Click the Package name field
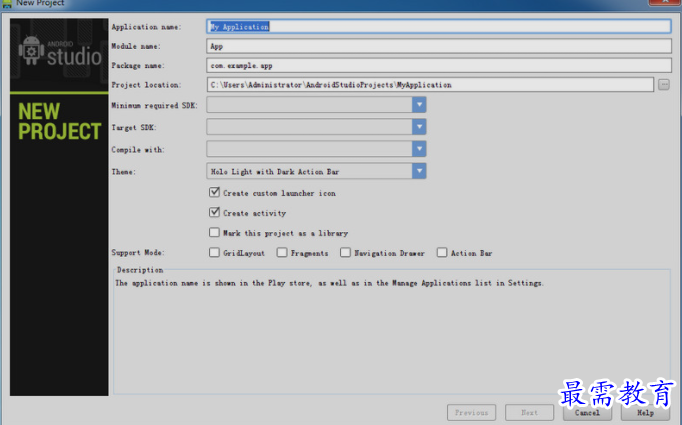682x425 pixels. point(438,66)
